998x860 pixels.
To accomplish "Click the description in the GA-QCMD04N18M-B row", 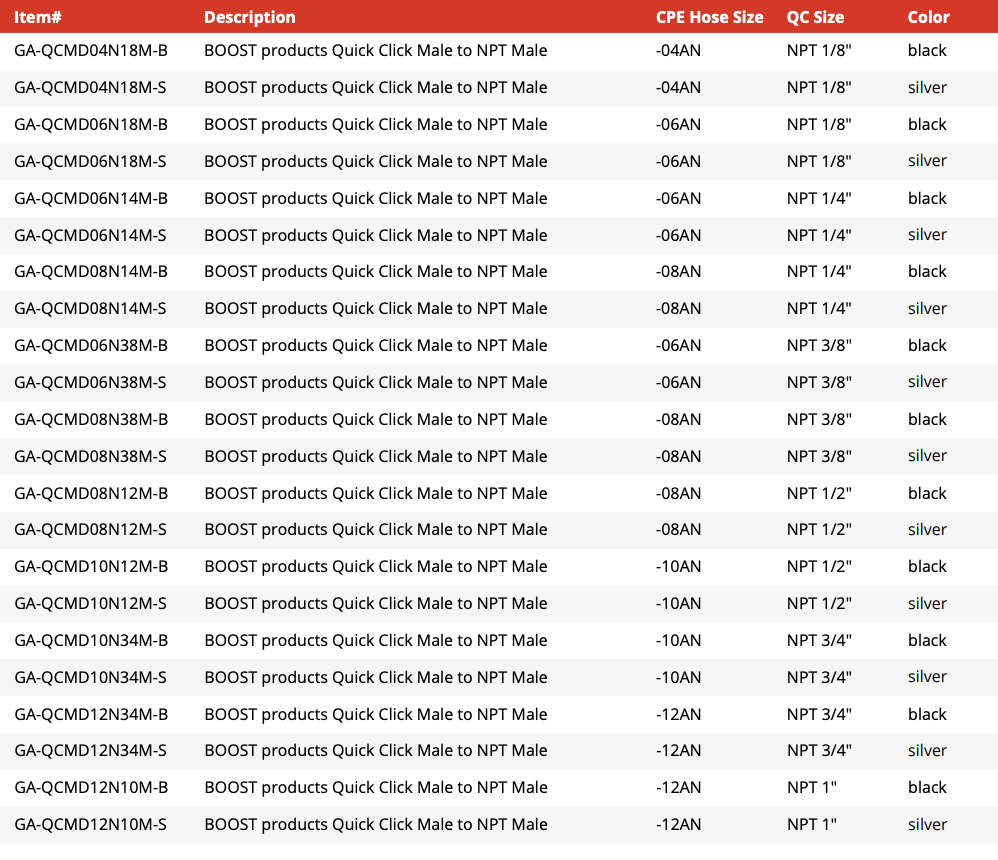I will [376, 50].
